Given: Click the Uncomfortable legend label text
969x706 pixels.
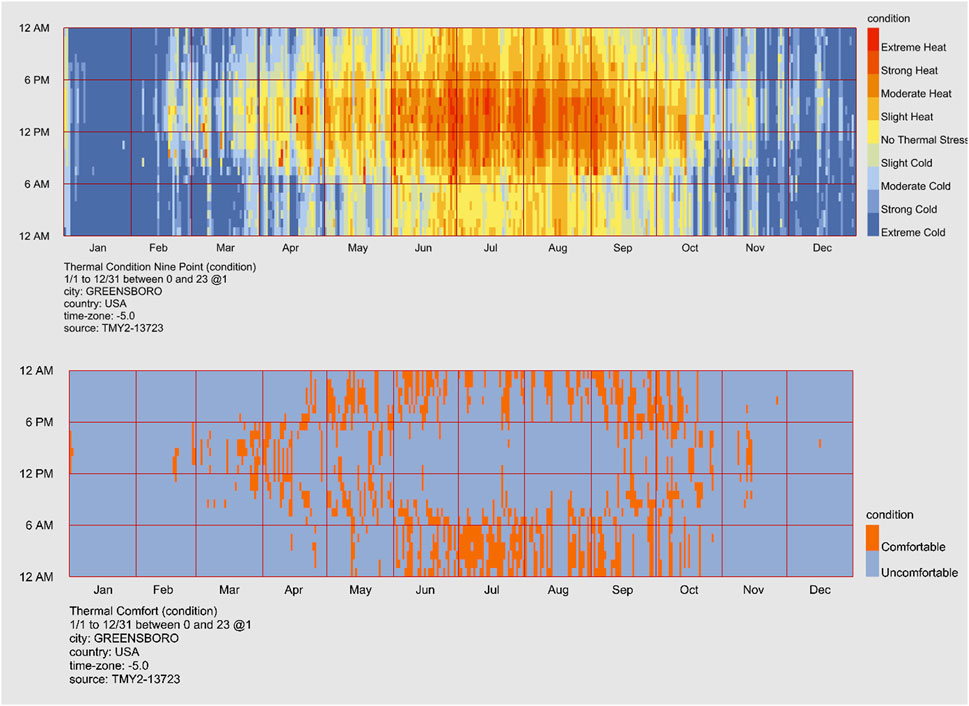Looking at the screenshot, I should coord(920,573).
